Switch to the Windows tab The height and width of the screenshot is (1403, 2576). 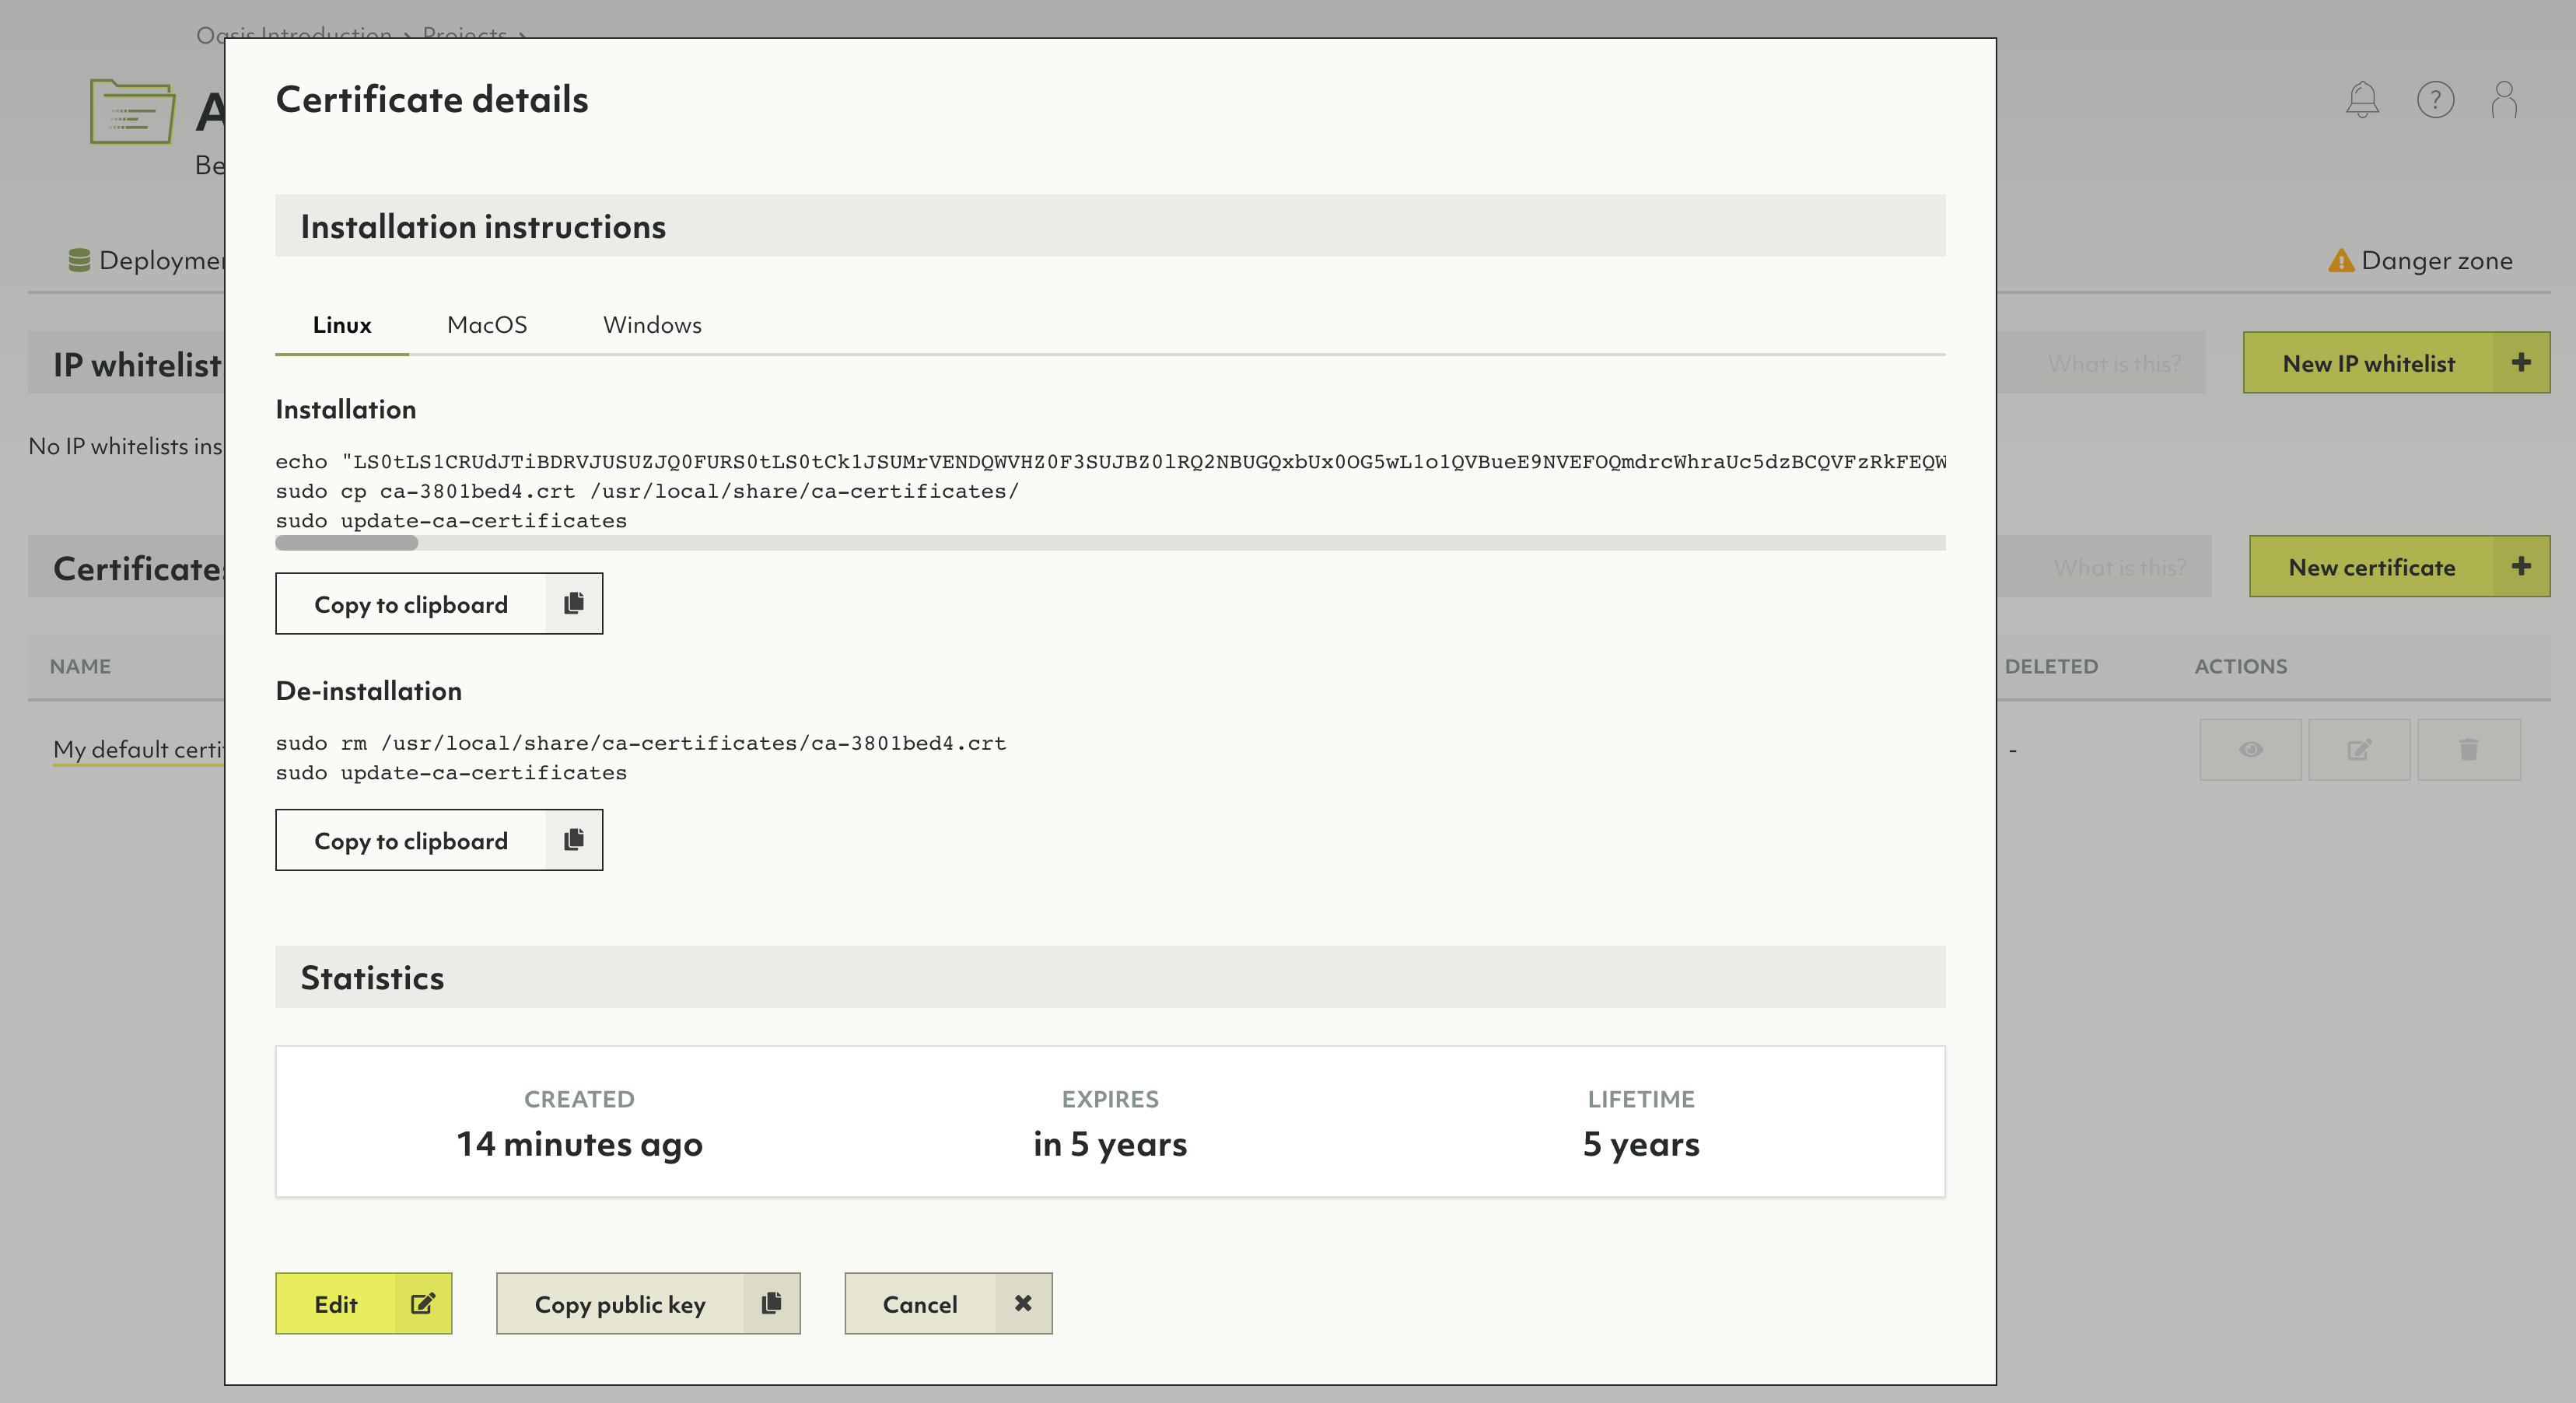tap(652, 325)
